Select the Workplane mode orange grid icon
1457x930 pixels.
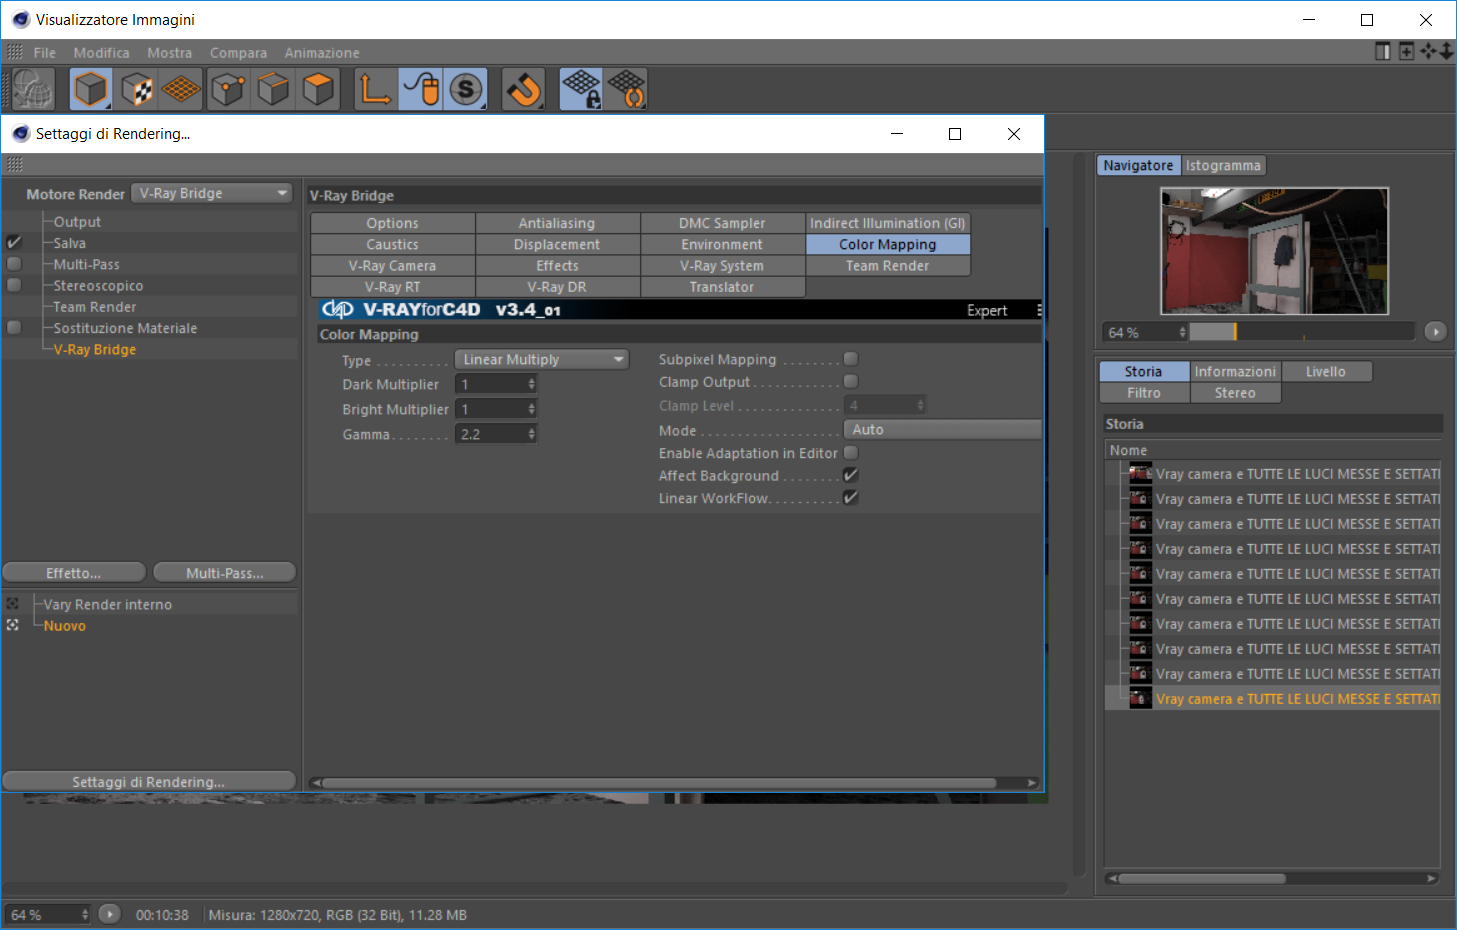tap(181, 90)
